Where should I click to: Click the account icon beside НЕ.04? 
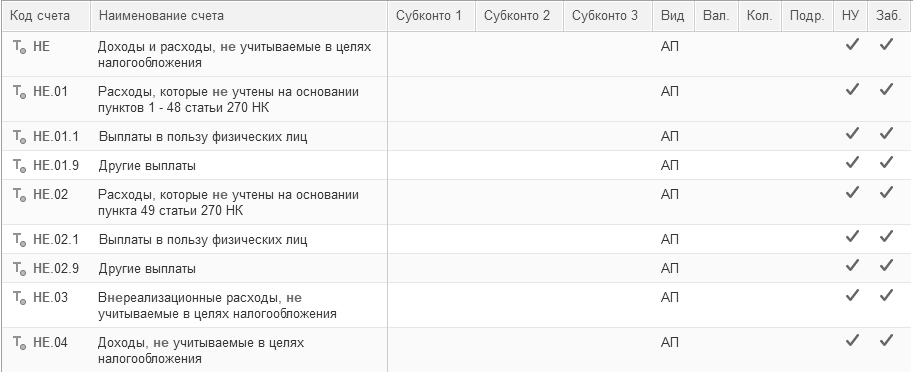point(20,344)
